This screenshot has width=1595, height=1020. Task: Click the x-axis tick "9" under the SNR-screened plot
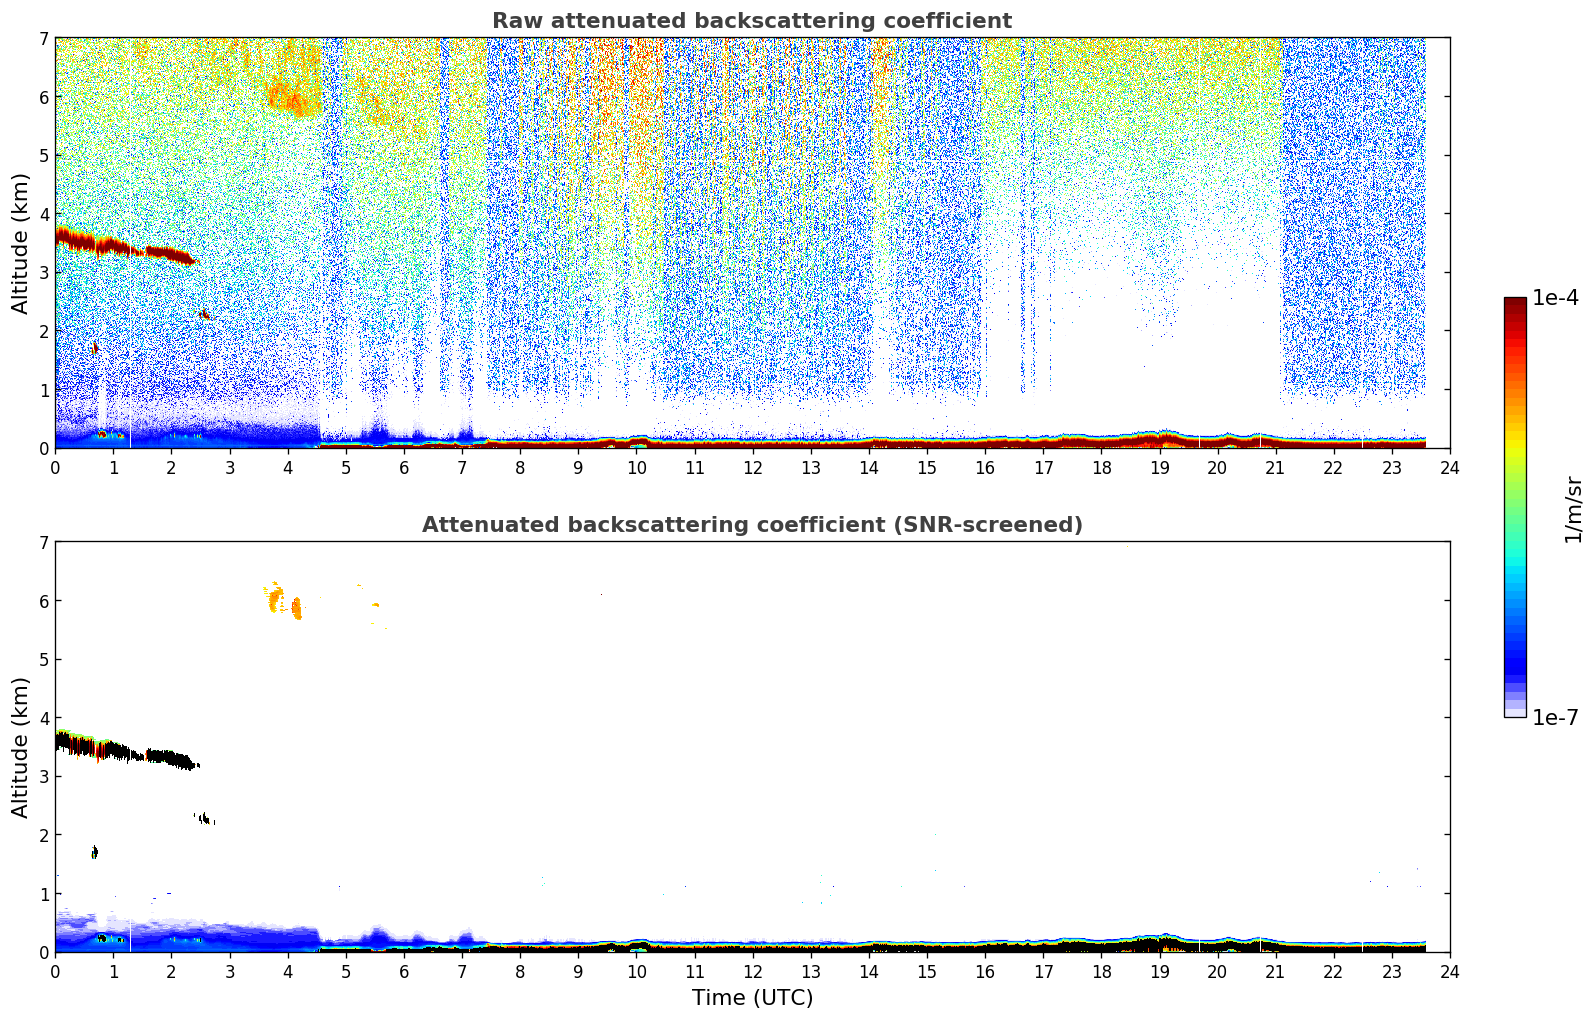pyautogui.click(x=578, y=972)
